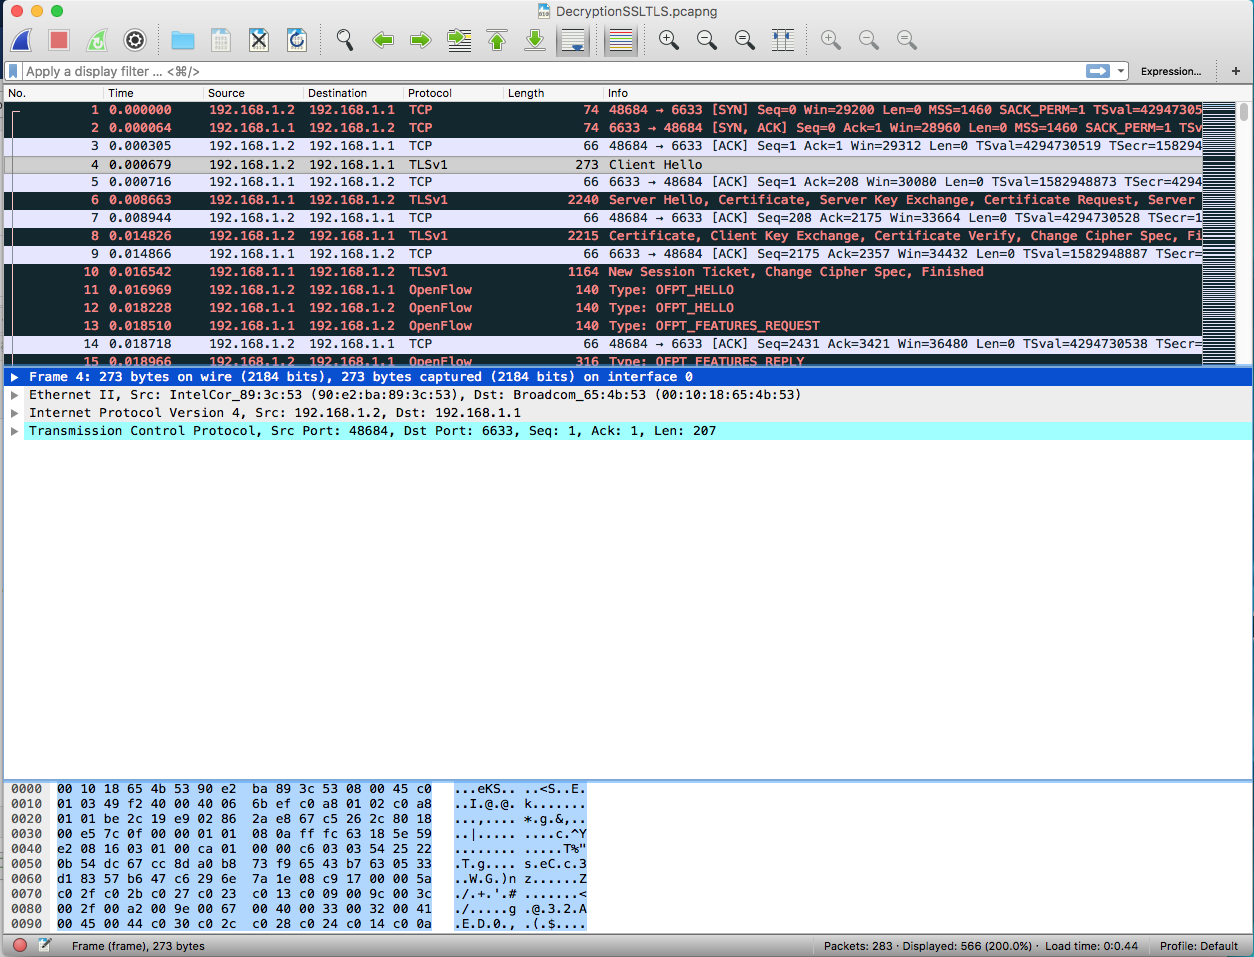The image size is (1254, 957).
Task: Add a filter button with the plus
Action: [1236, 71]
